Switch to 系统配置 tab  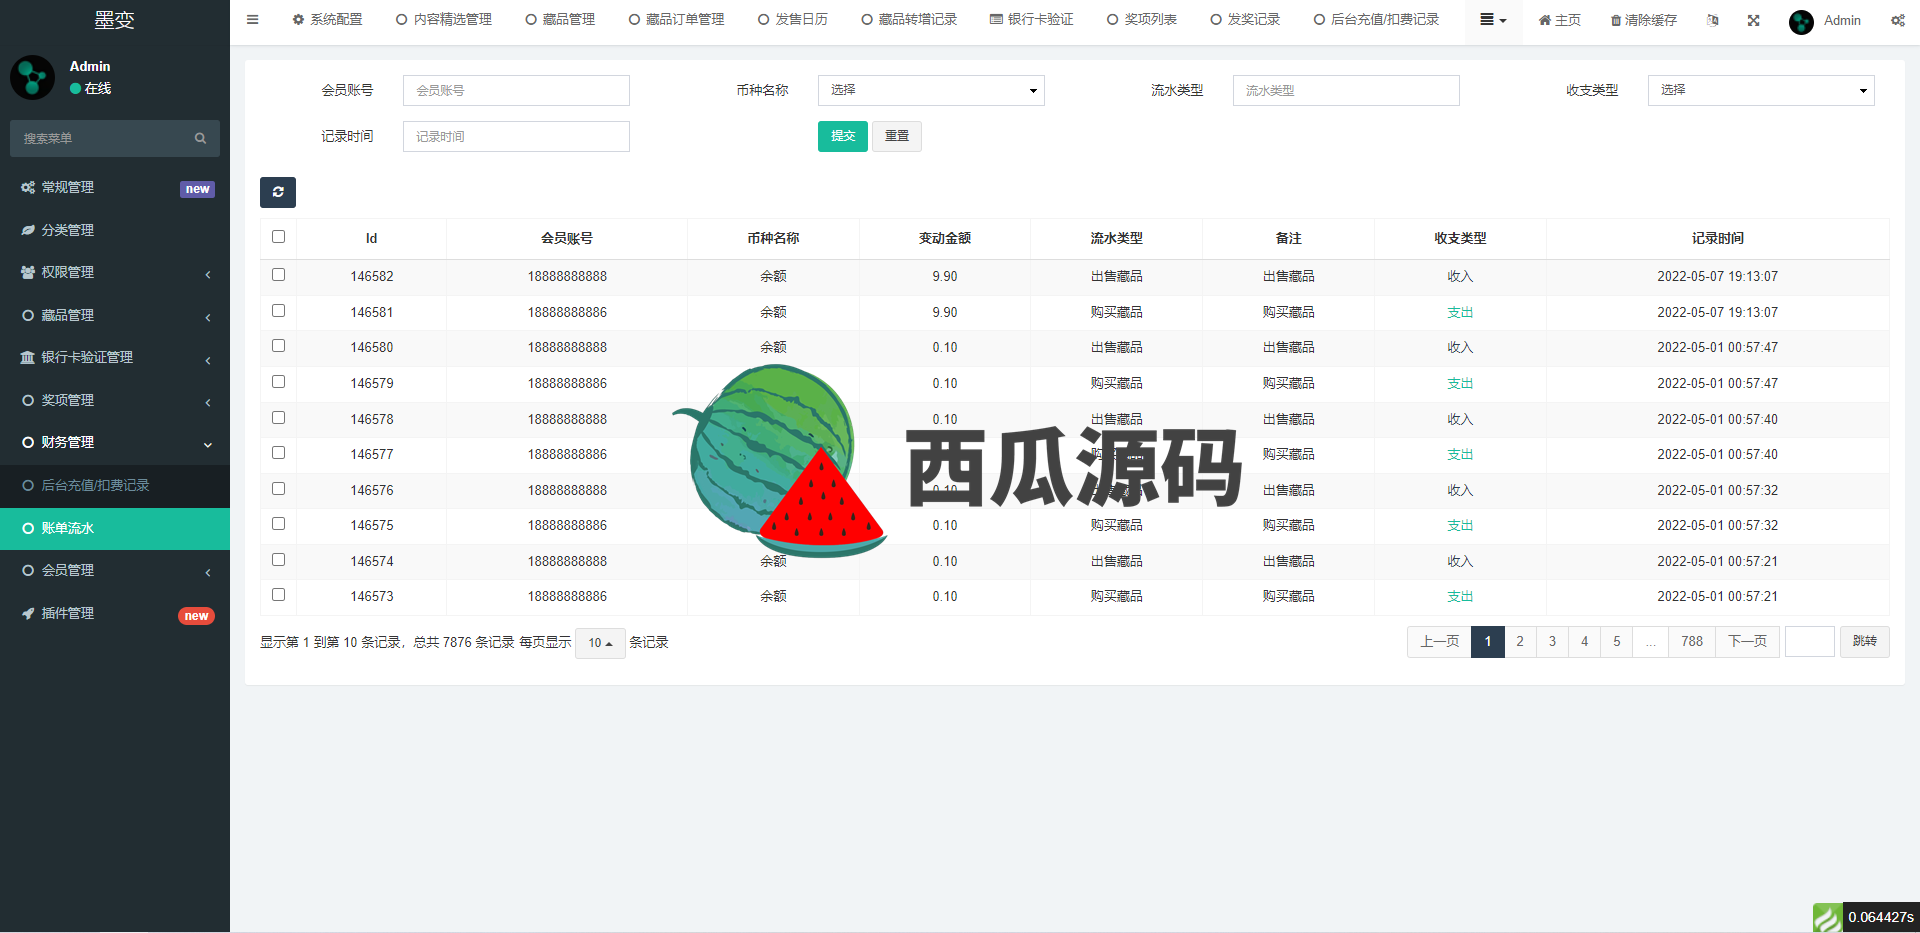pyautogui.click(x=327, y=20)
